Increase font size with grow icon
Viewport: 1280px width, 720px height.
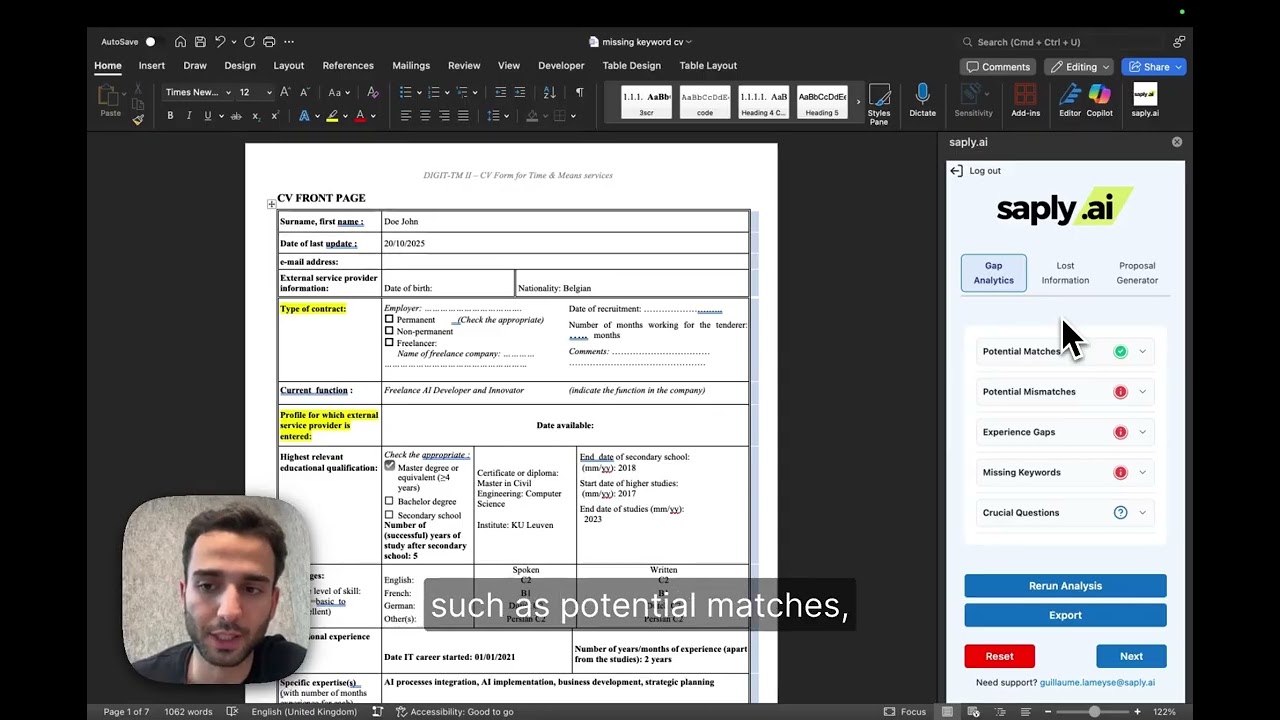click(285, 92)
